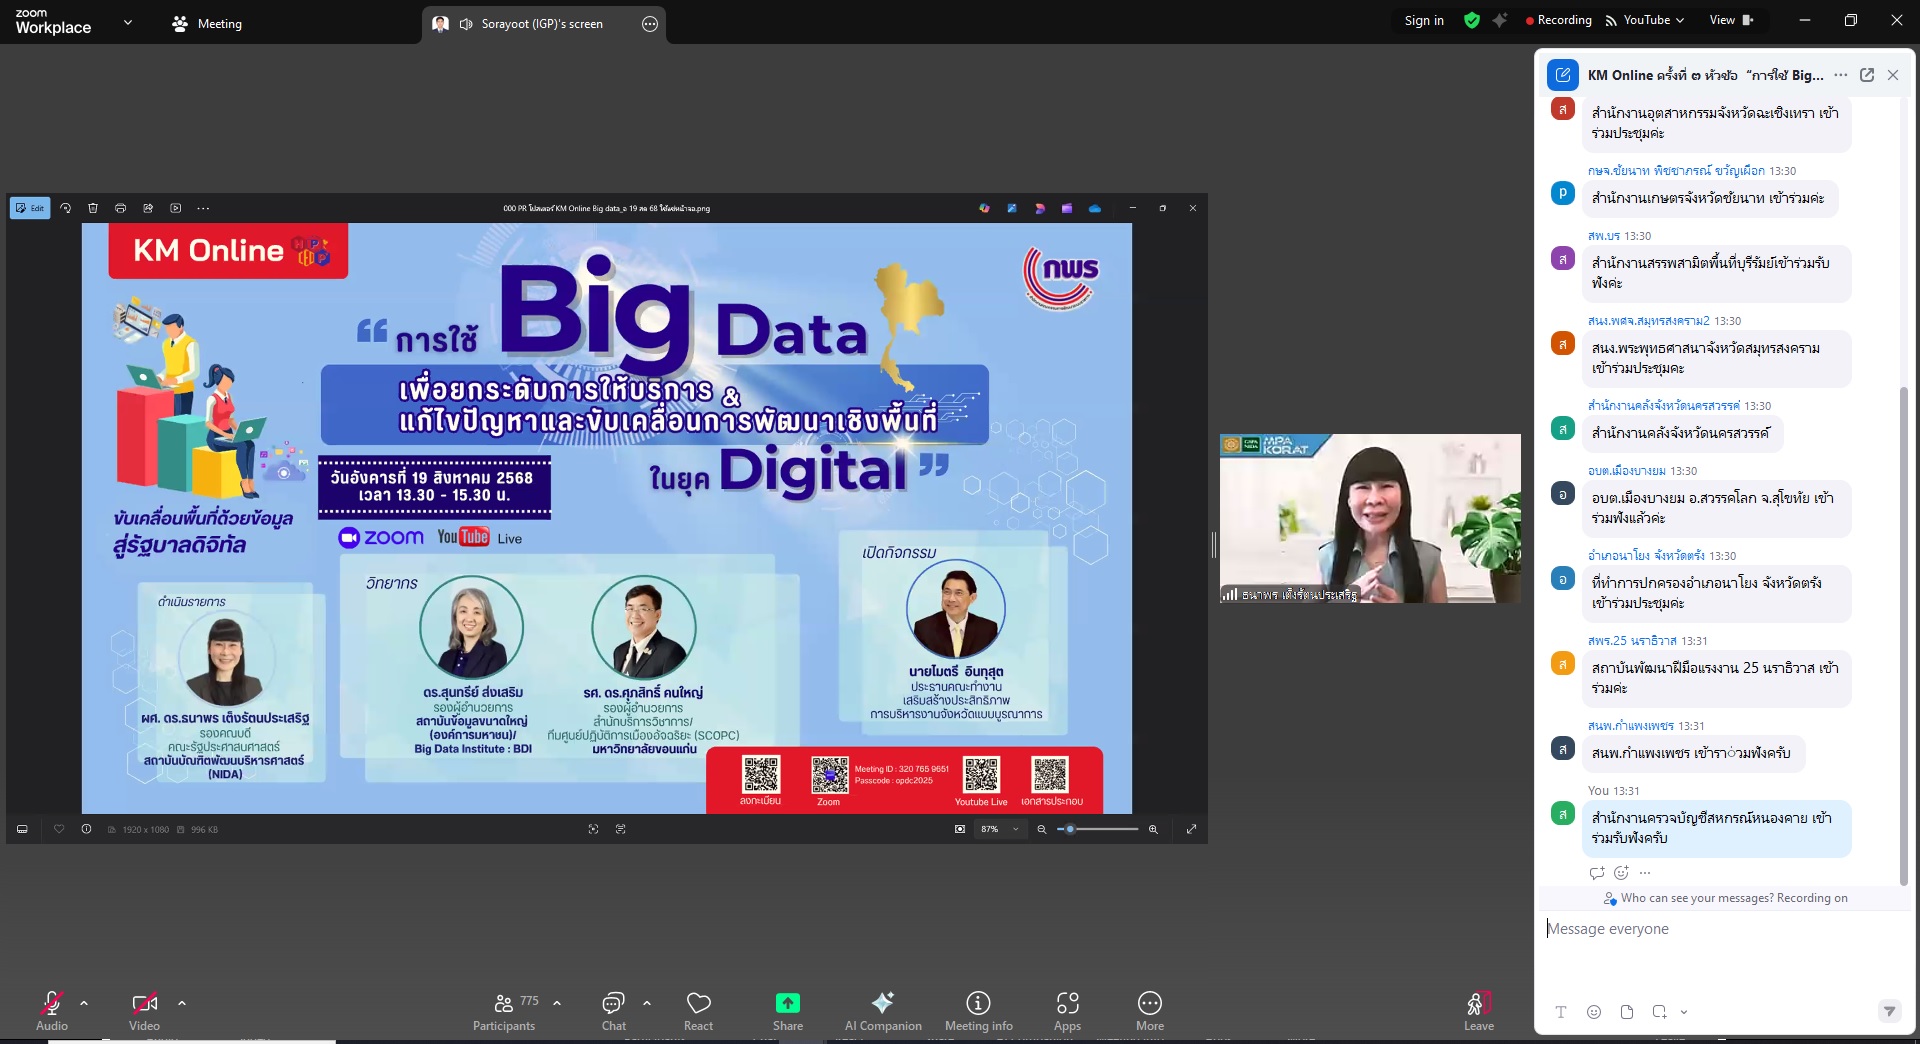The image size is (1920, 1044).
Task: Click the screenshot capture icon in composer
Action: pyautogui.click(x=1660, y=1012)
